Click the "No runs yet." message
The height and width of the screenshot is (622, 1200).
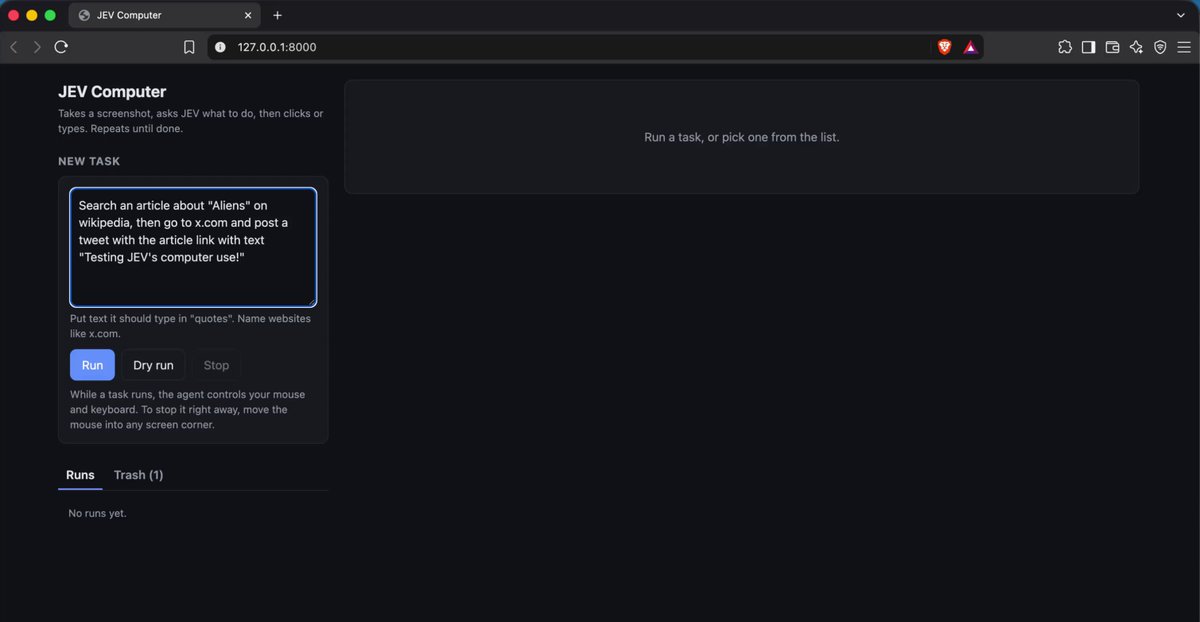(x=97, y=513)
